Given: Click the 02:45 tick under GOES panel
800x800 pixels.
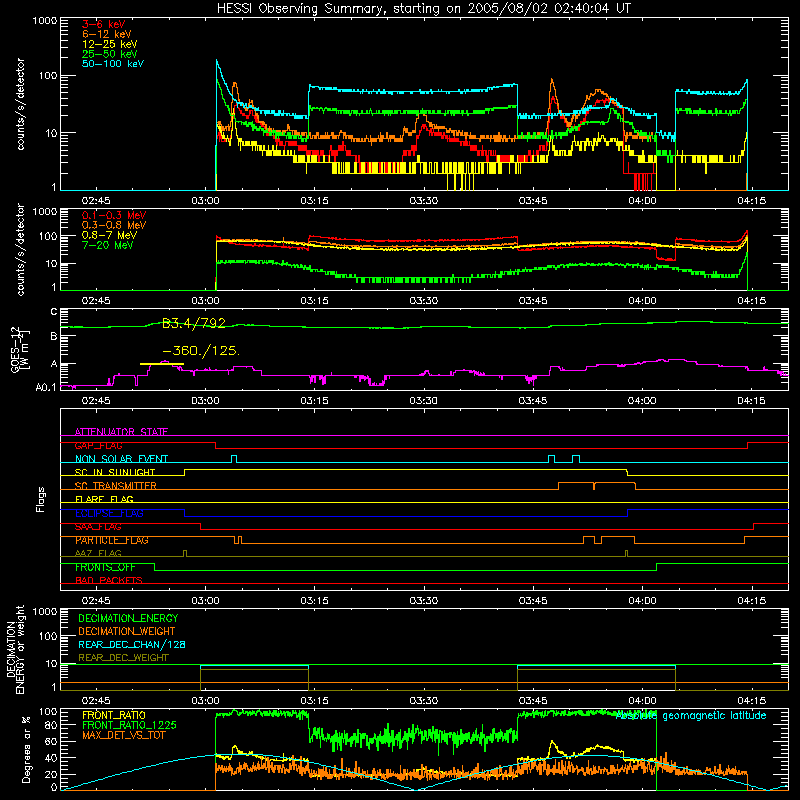Looking at the screenshot, I should click(x=96, y=401).
